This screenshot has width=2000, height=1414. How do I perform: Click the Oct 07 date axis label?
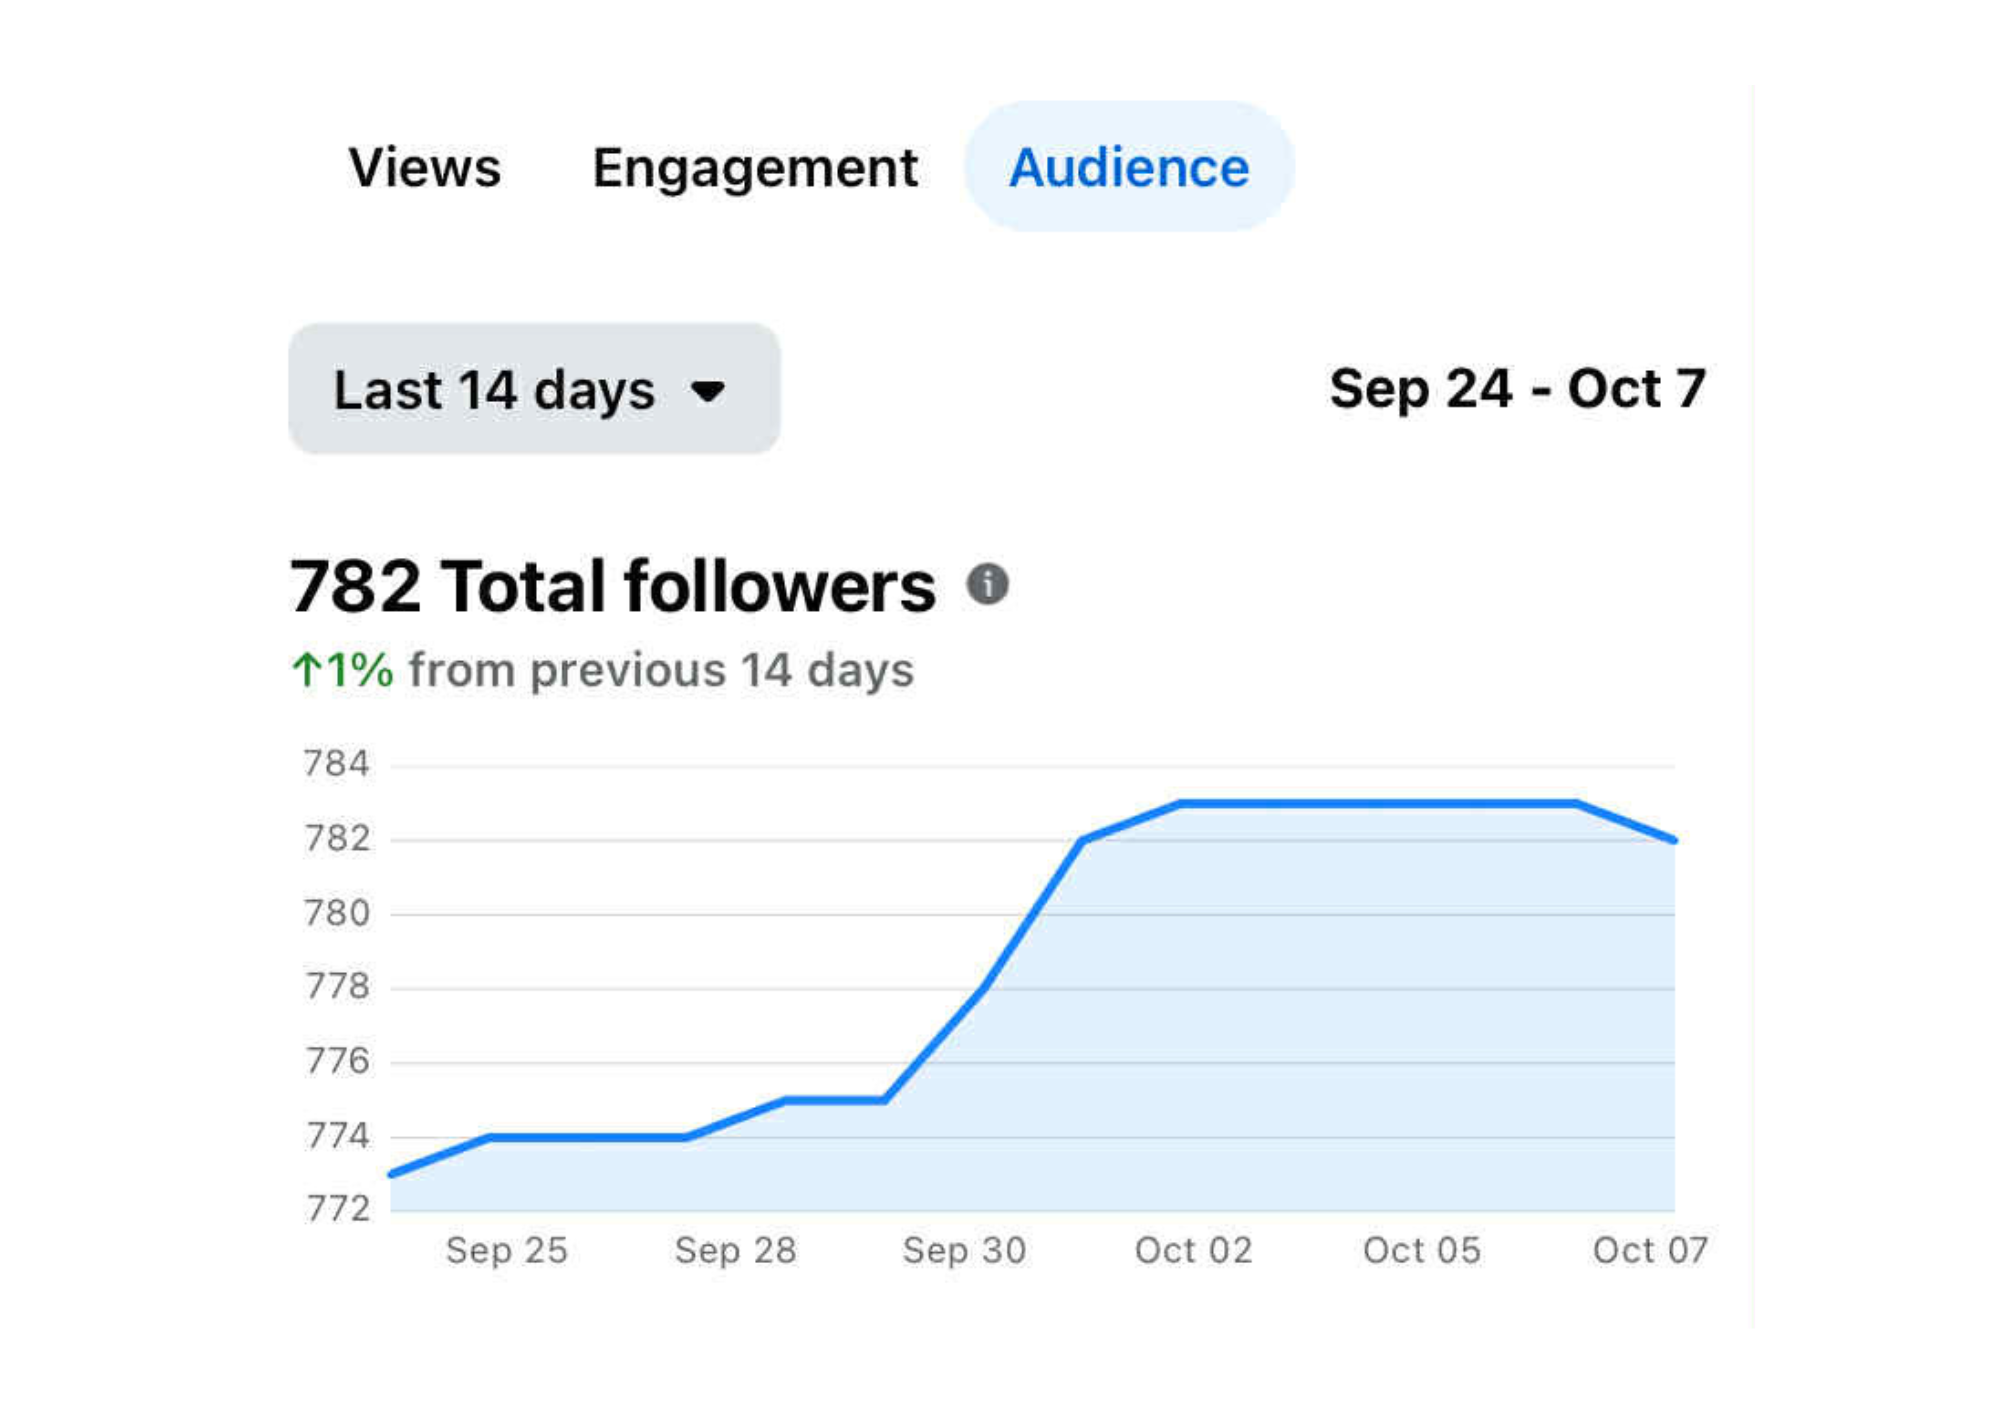click(1650, 1250)
